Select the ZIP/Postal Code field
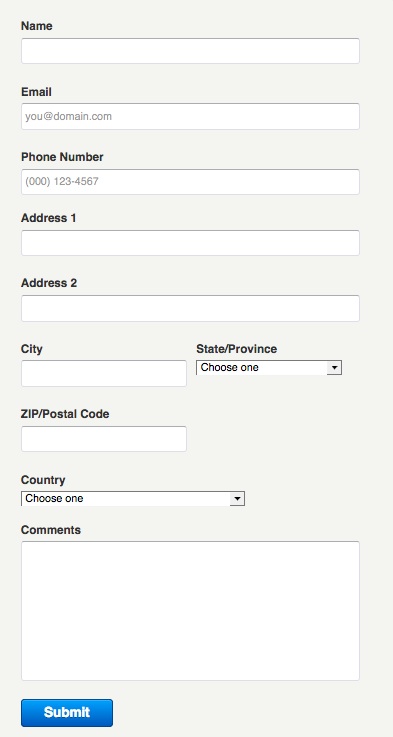The height and width of the screenshot is (737, 393). (104, 439)
